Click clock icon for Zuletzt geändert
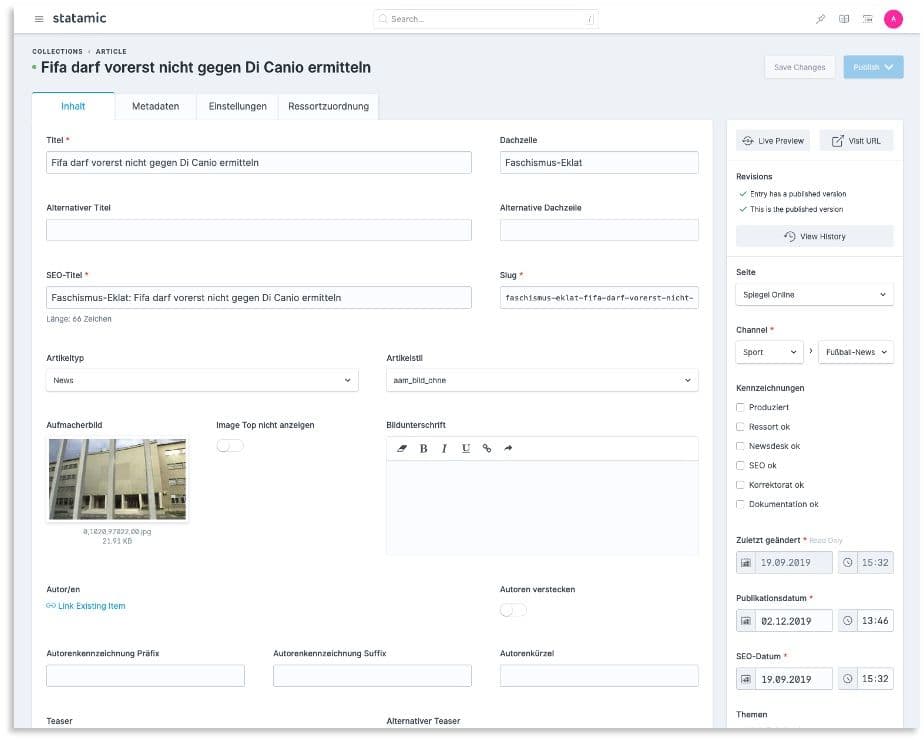This screenshot has width=924, height=740. pyautogui.click(x=847, y=563)
